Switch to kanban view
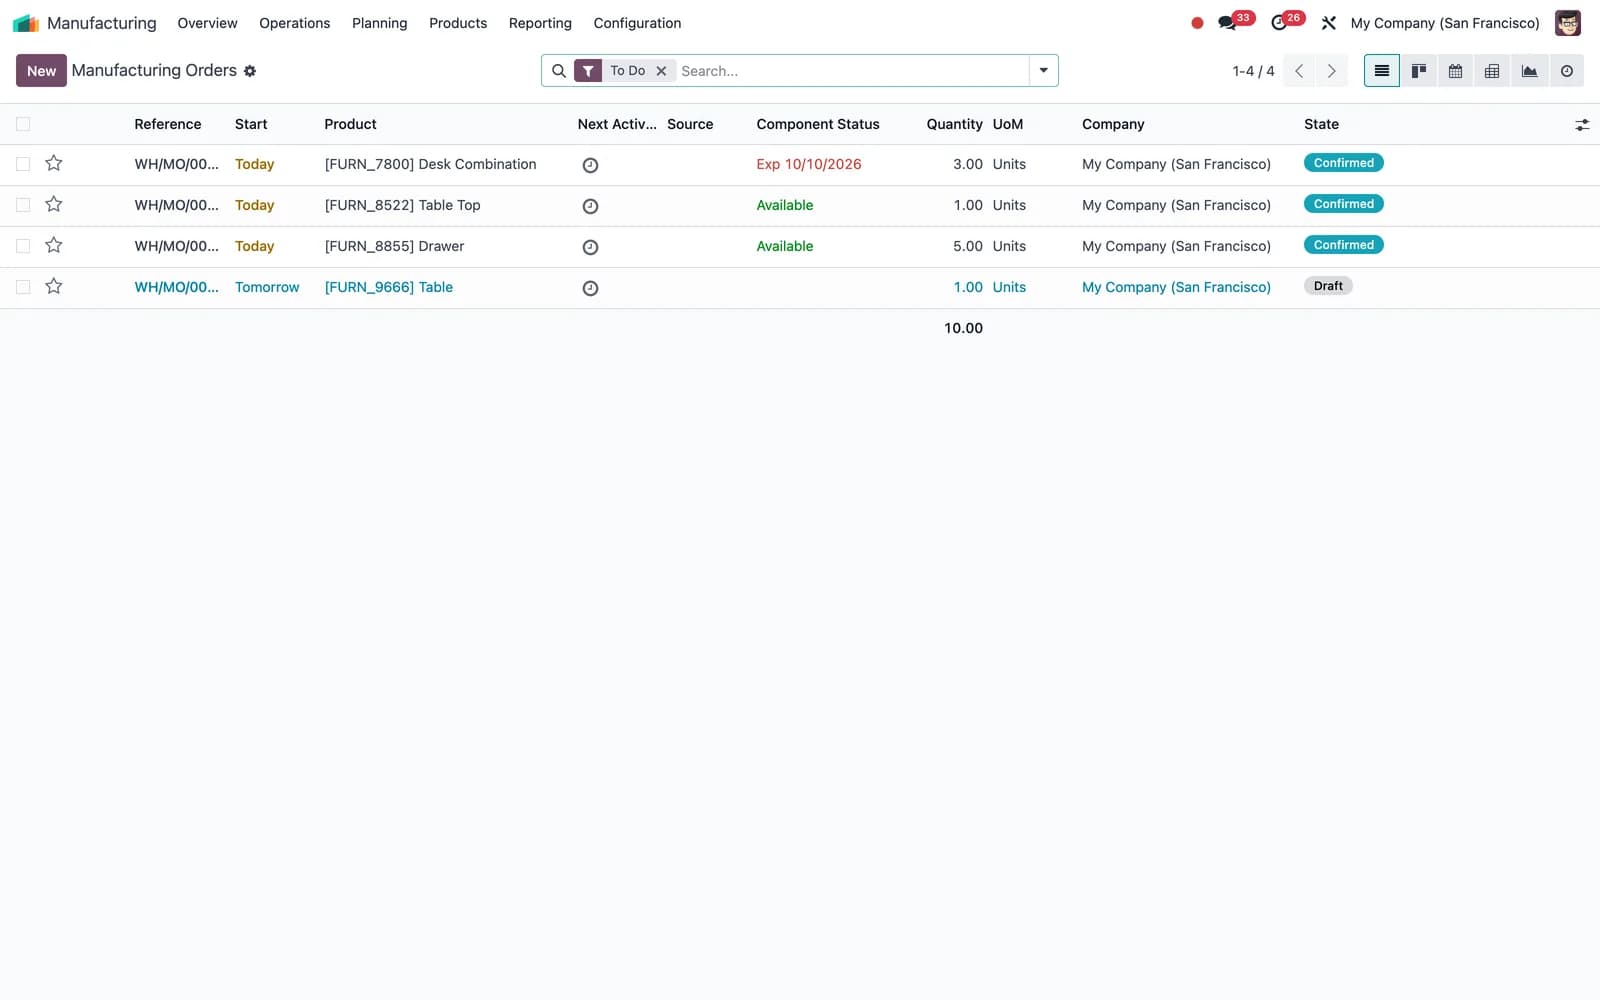 pos(1419,71)
